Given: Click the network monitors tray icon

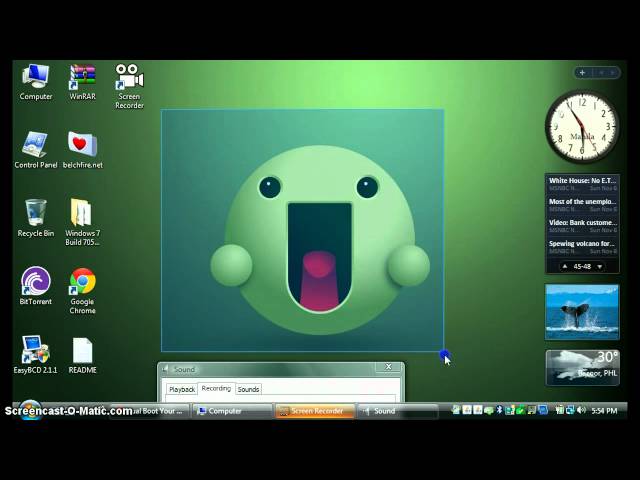Looking at the screenshot, I should (570, 410).
